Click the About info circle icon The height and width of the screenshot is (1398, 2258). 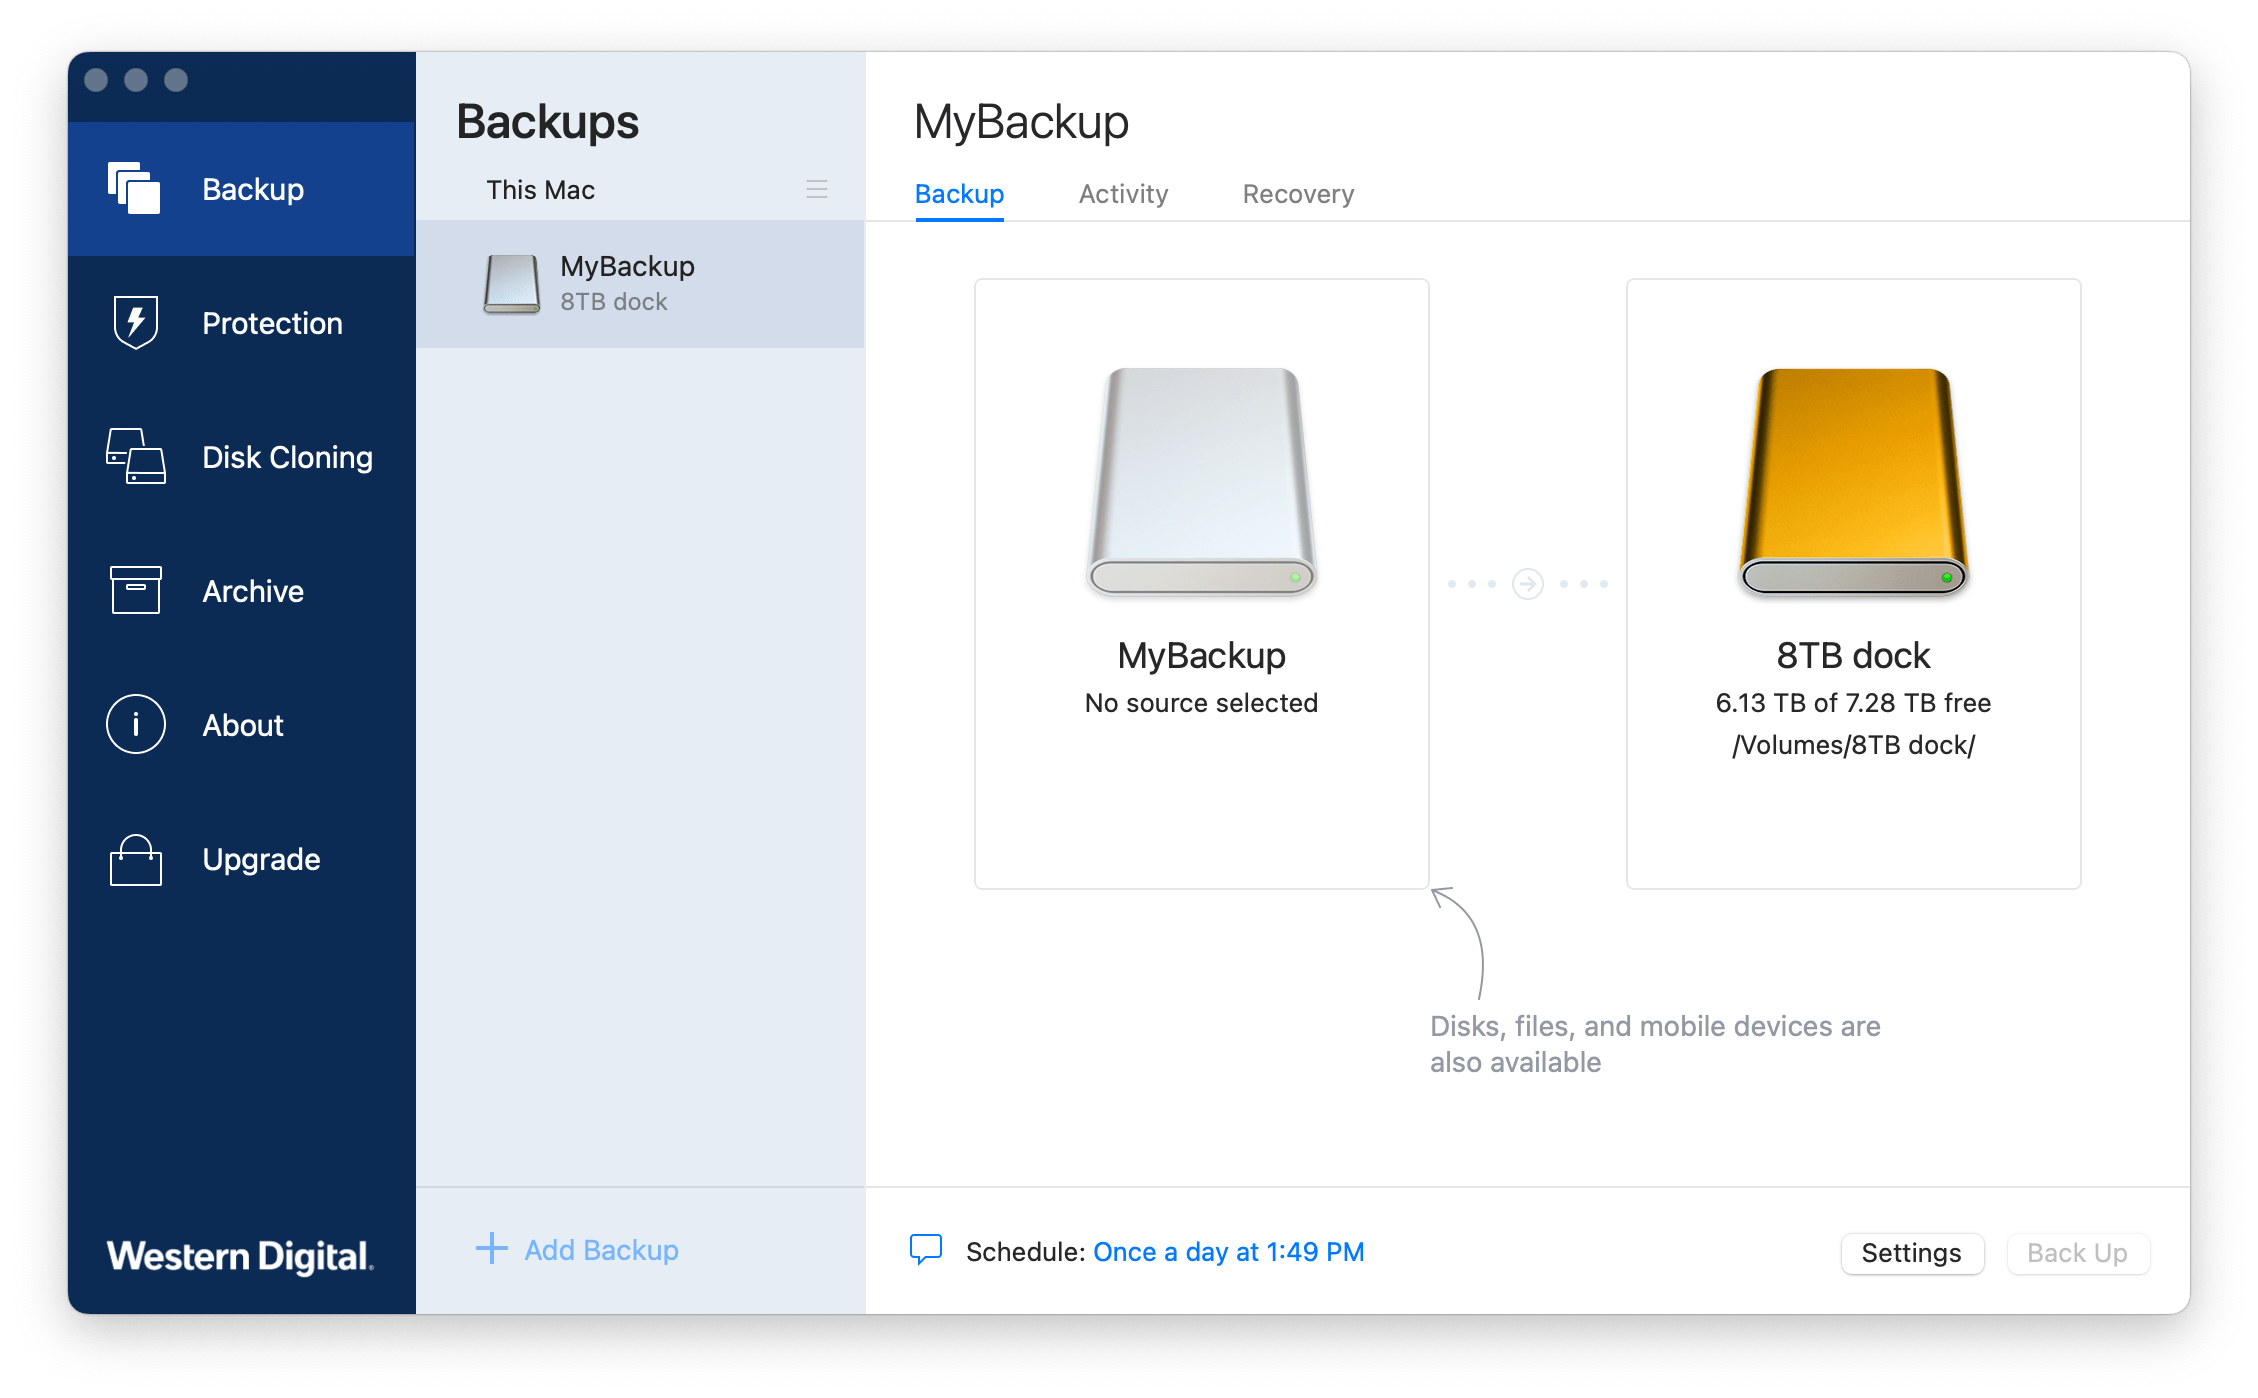pos(135,724)
